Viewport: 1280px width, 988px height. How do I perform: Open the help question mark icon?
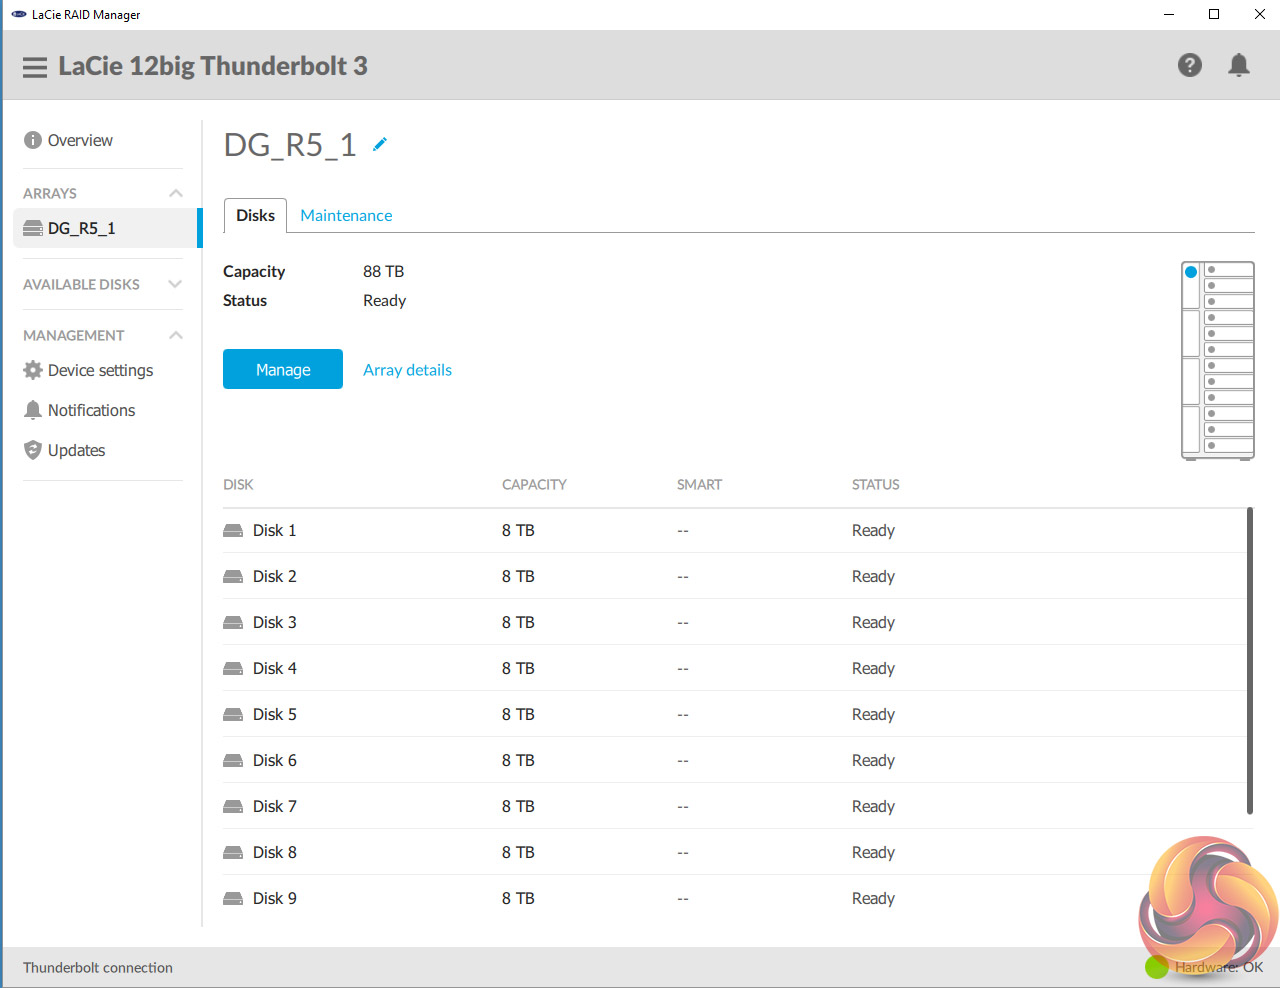1190,65
